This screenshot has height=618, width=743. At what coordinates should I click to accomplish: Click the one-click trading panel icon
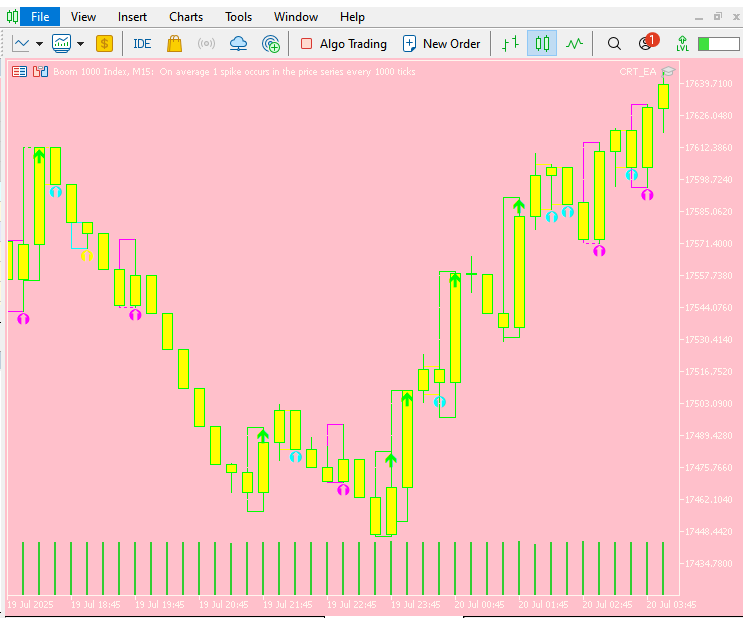coord(19,72)
